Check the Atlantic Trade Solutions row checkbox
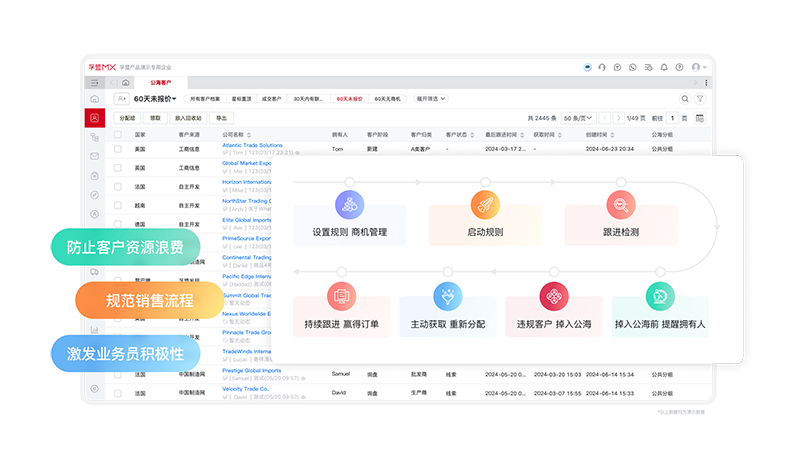This screenshot has height=459, width=794. (x=117, y=148)
